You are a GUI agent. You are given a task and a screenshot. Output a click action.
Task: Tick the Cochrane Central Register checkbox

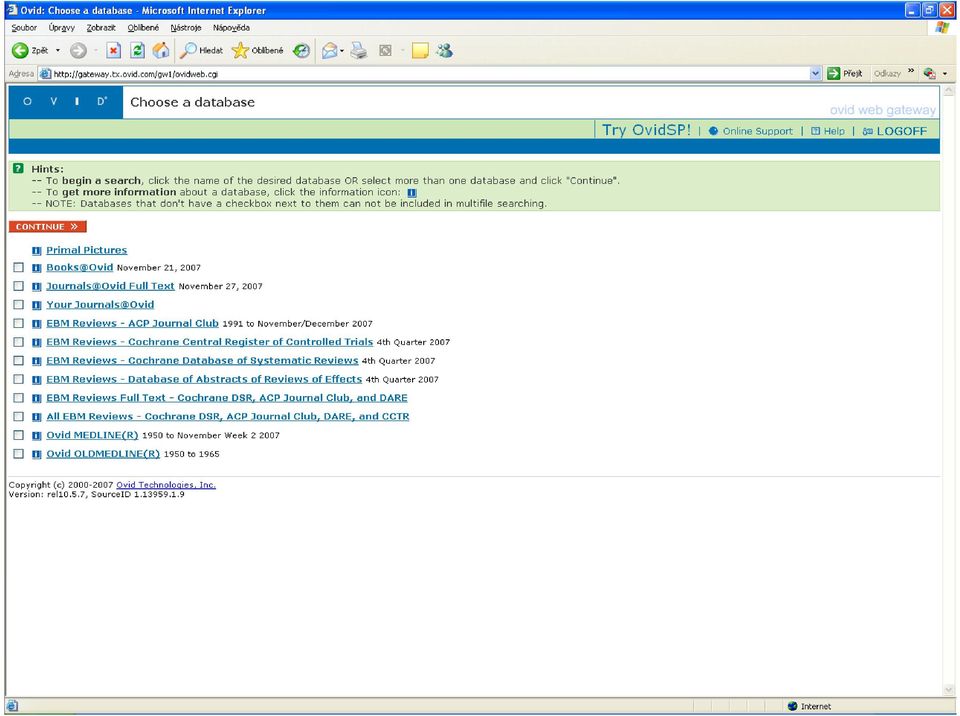point(18,342)
